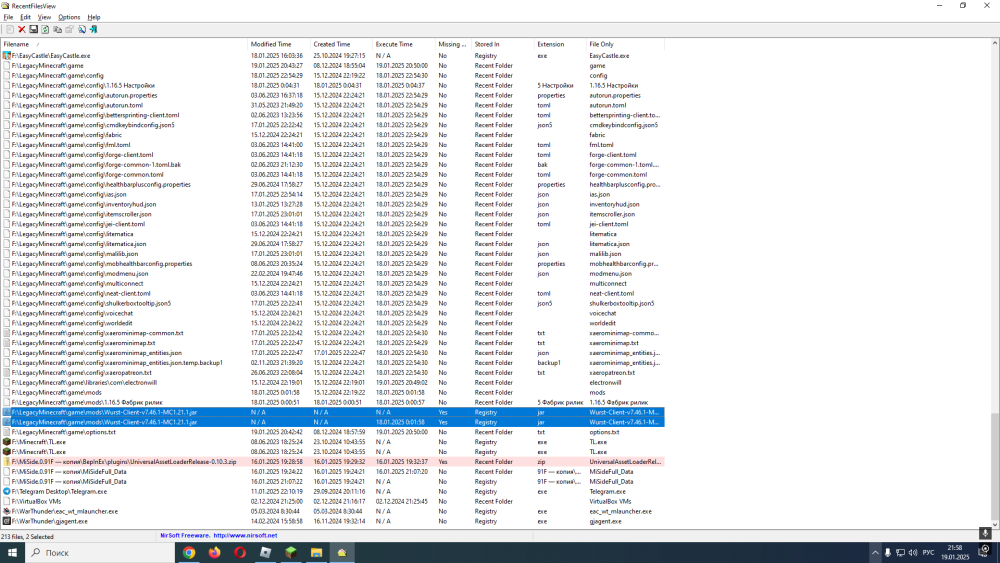Click the vertical scrollbar down arrow
The height and width of the screenshot is (563, 1000).
point(995,525)
